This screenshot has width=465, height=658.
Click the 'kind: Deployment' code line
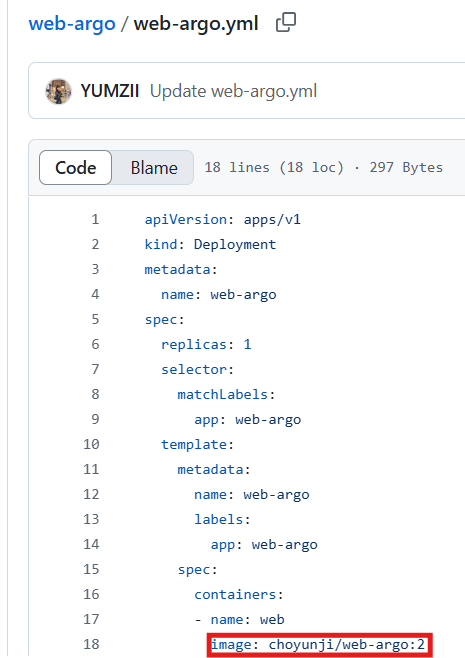point(210,244)
